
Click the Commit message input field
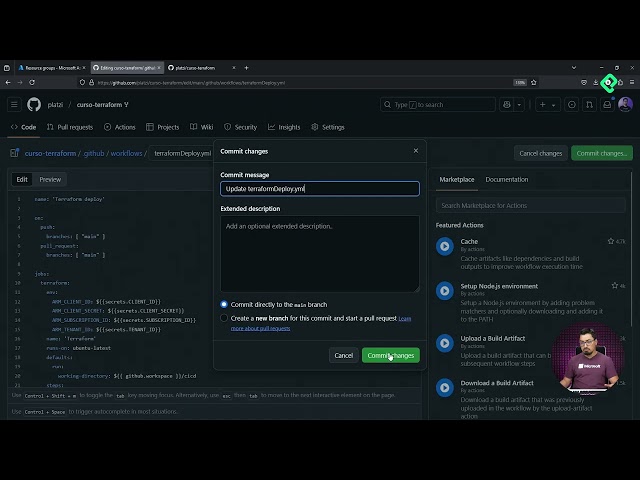tap(320, 189)
